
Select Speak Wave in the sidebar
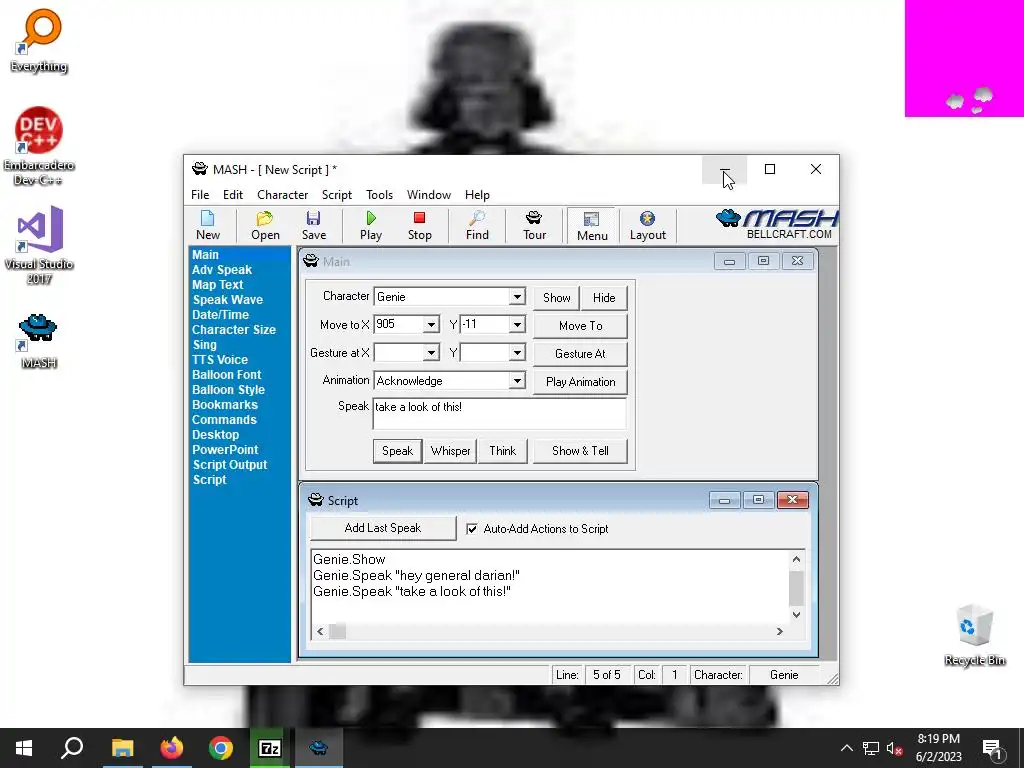click(x=227, y=300)
